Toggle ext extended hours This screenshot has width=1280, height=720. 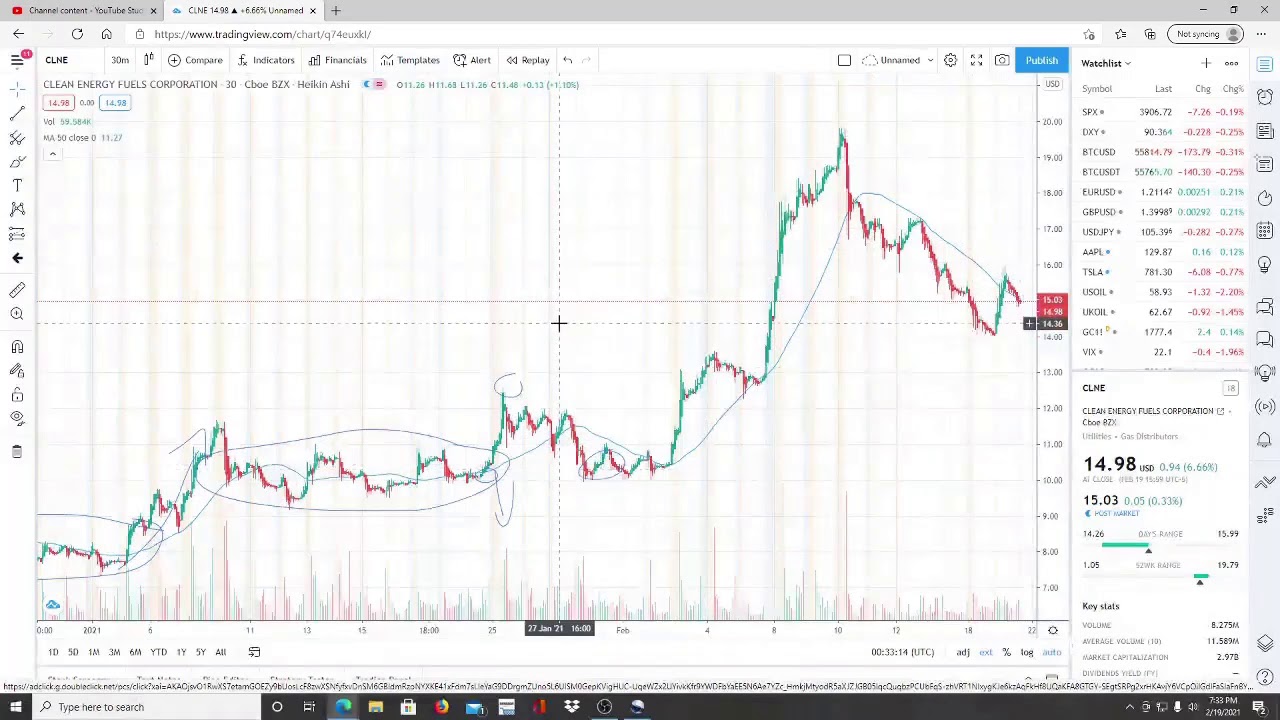tap(986, 652)
